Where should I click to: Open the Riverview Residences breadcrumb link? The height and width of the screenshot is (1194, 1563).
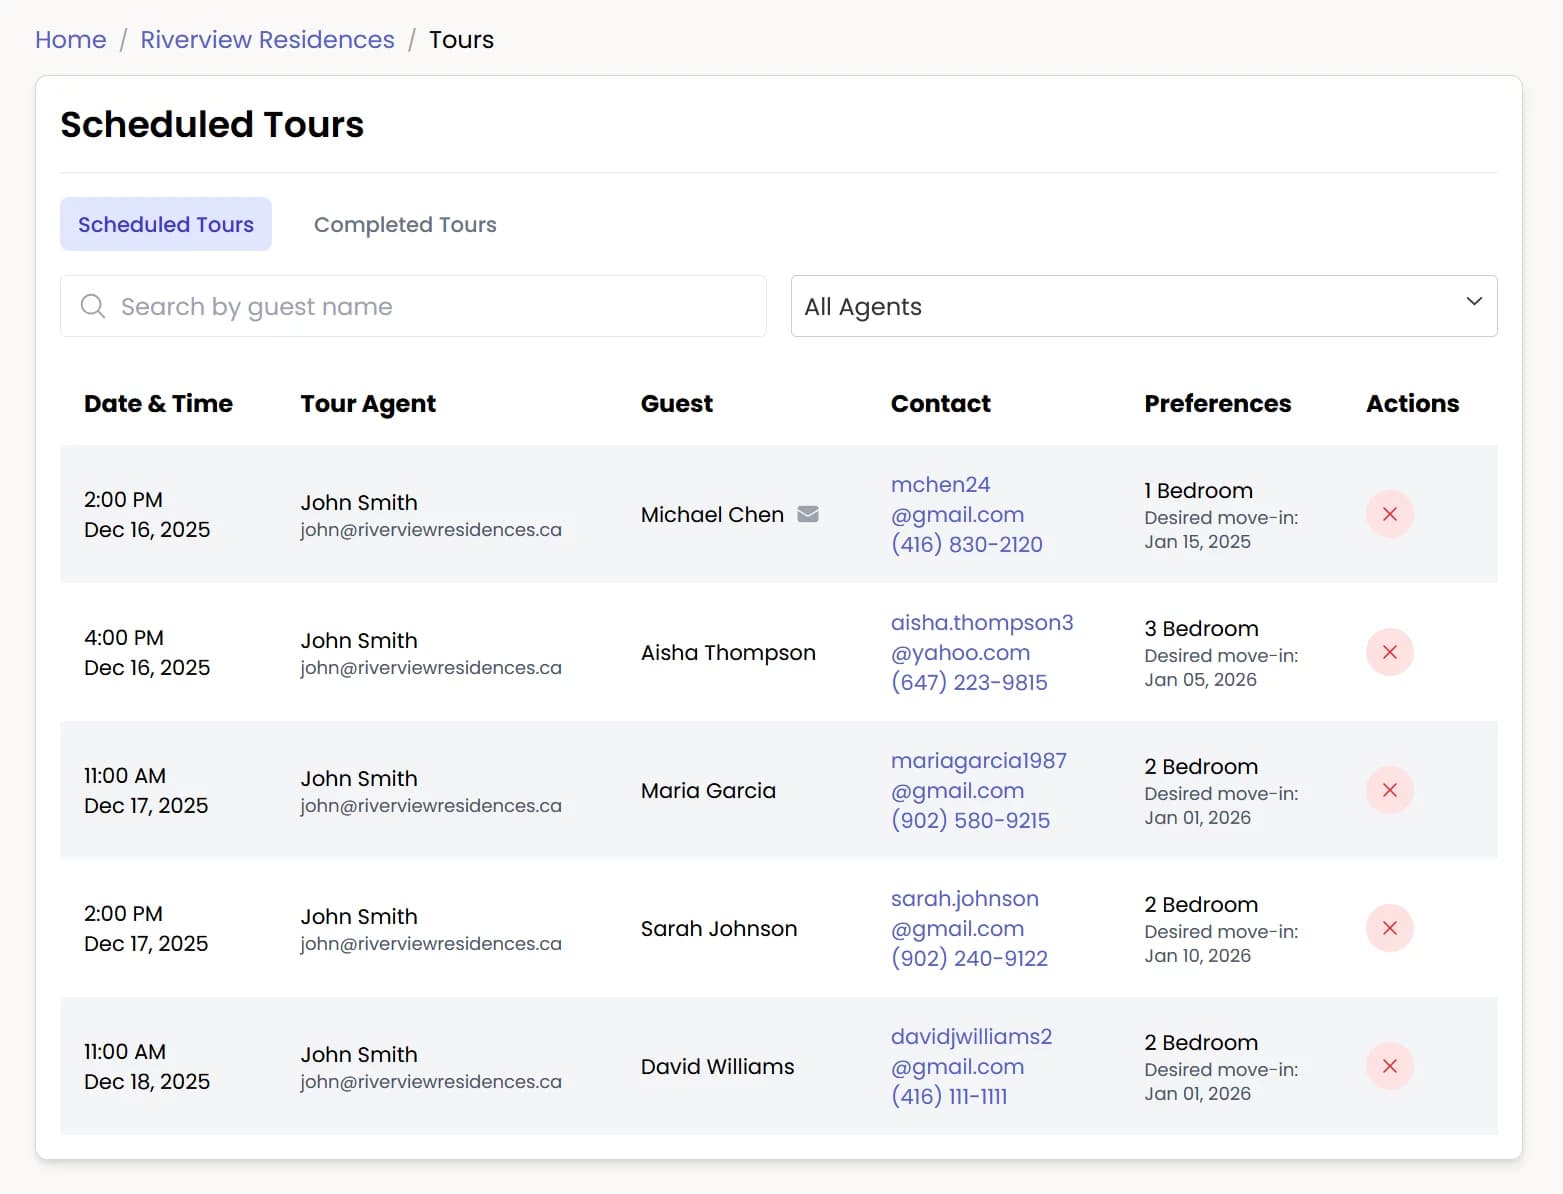coord(267,39)
